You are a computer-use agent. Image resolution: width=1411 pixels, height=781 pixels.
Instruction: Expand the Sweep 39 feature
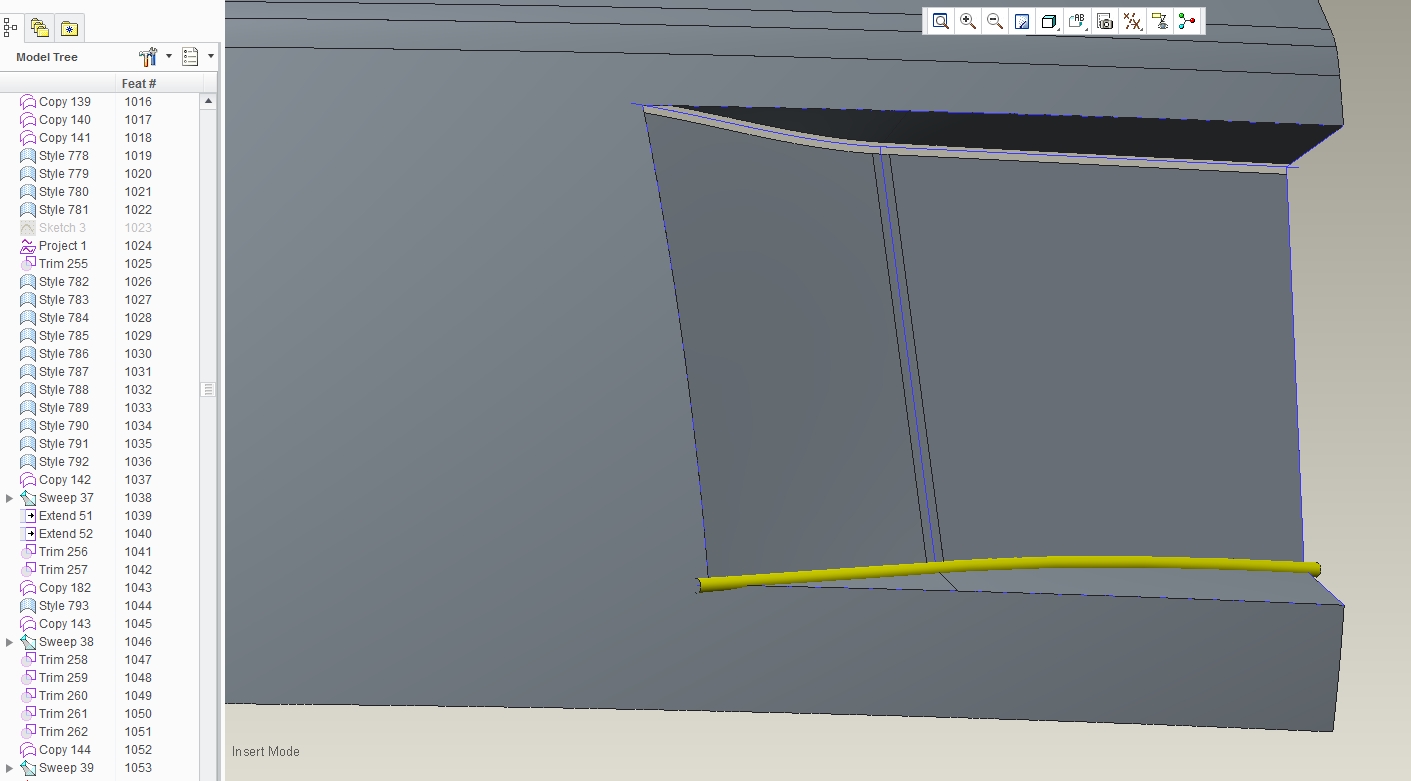point(9,768)
